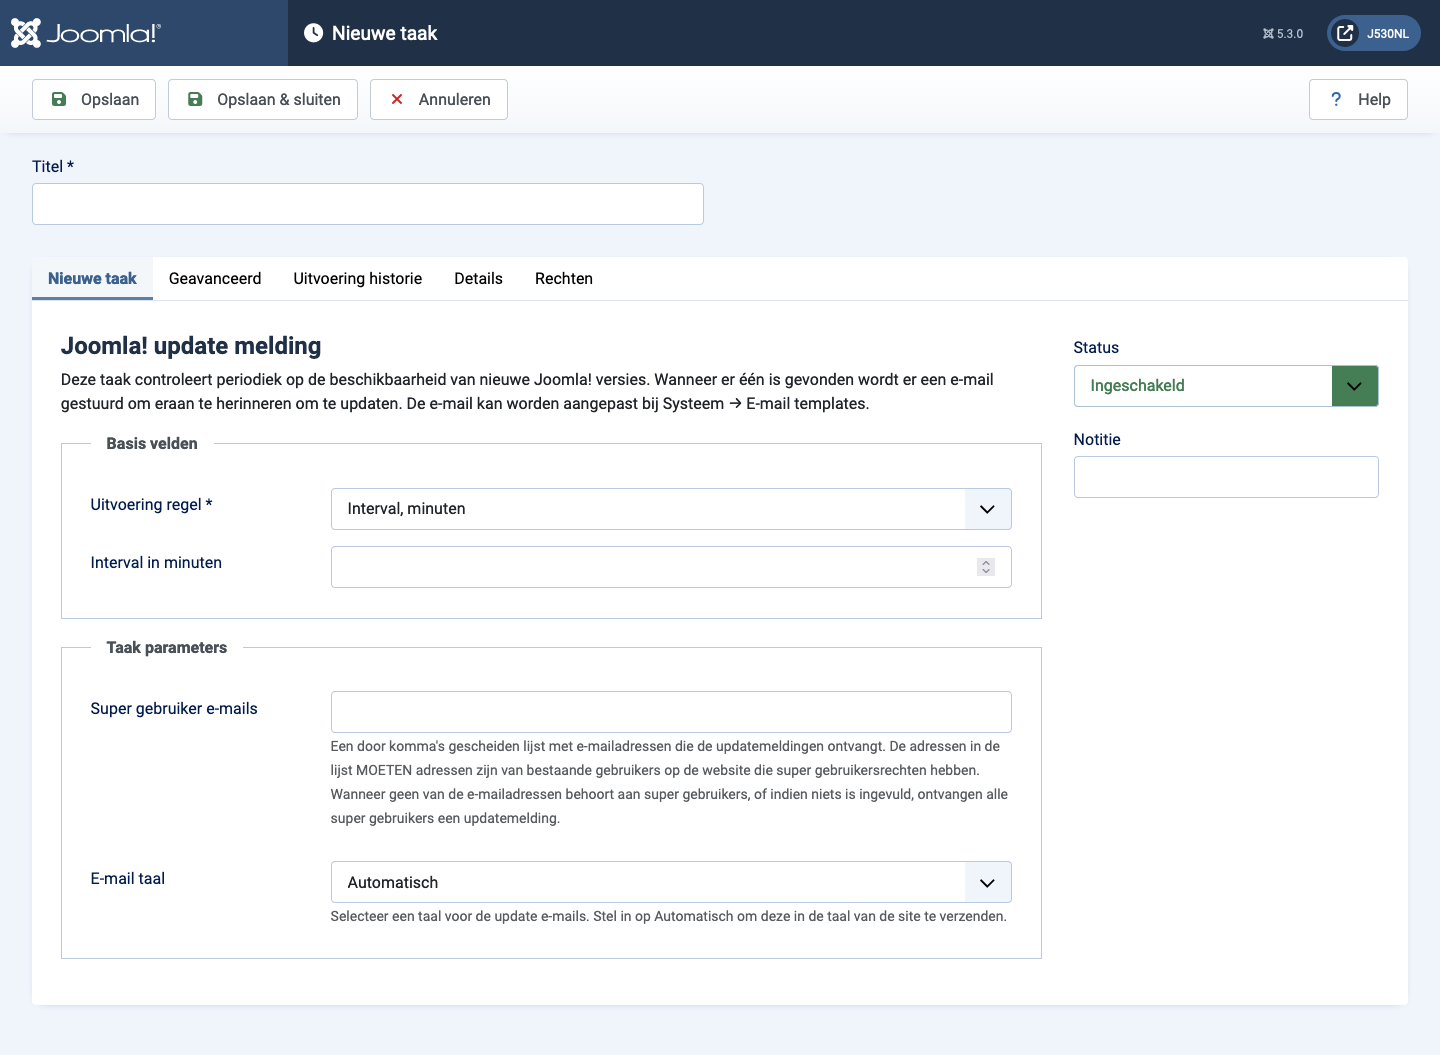Click the Notitie label

pyautogui.click(x=1097, y=439)
